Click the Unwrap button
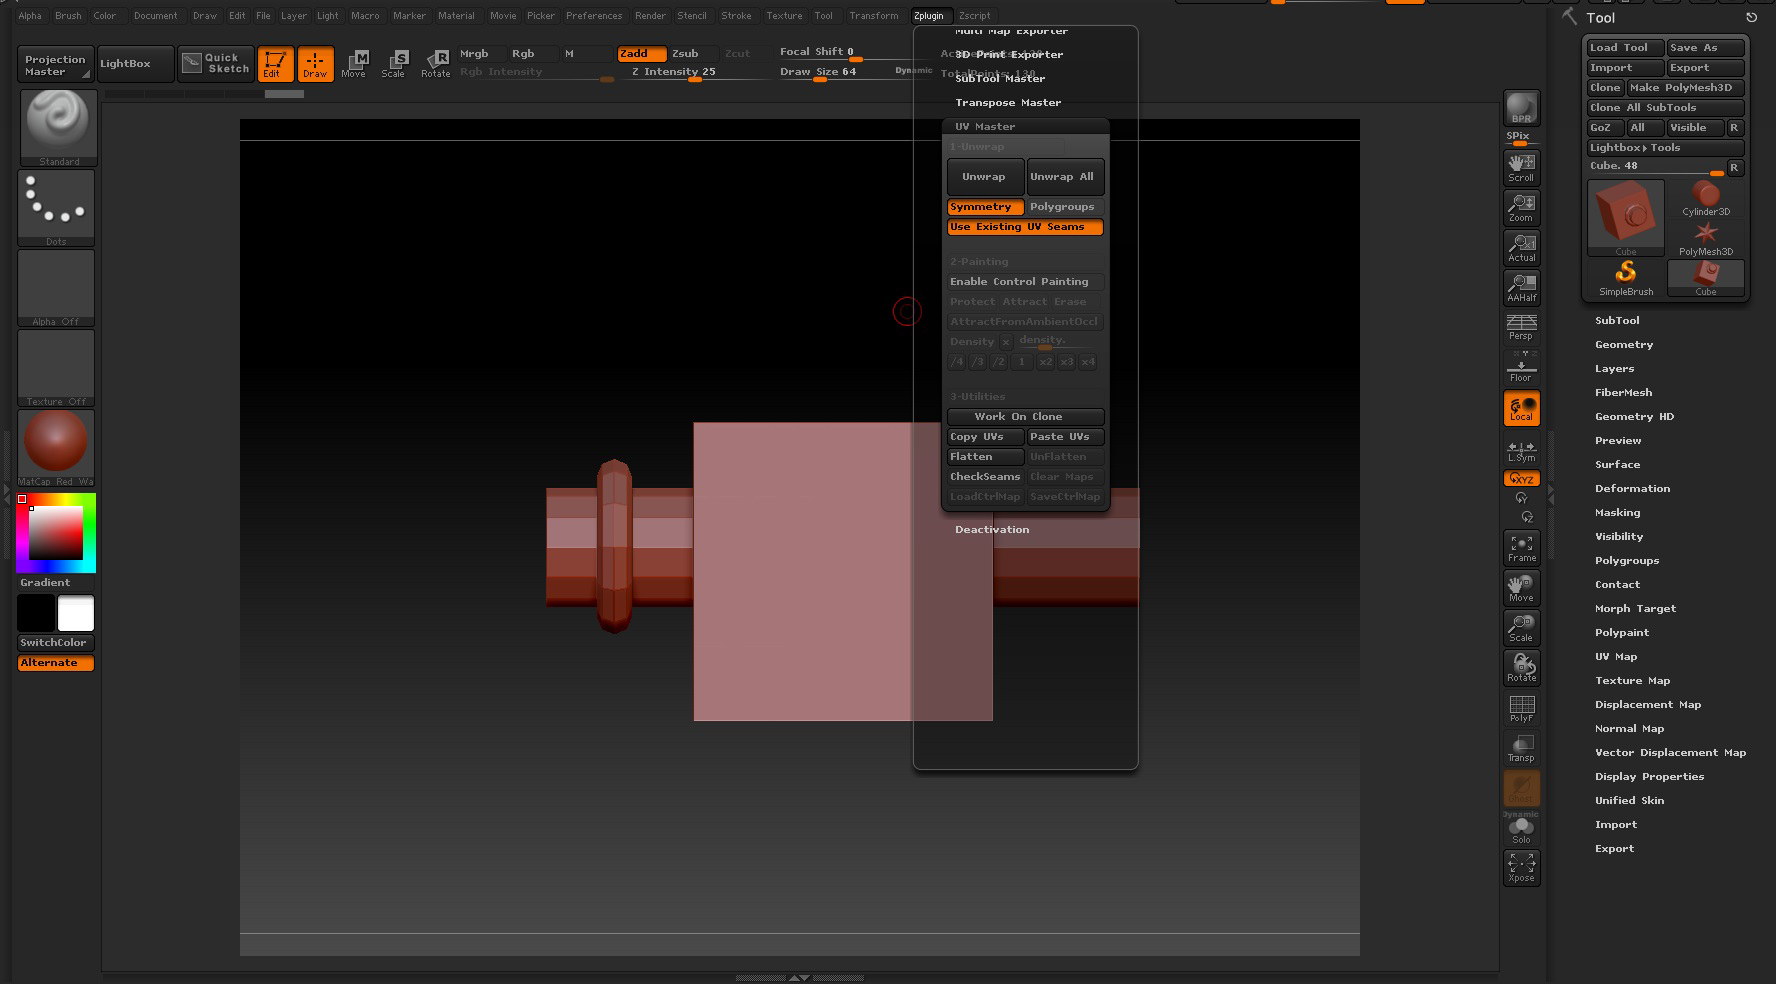This screenshot has width=1776, height=984. coord(984,177)
